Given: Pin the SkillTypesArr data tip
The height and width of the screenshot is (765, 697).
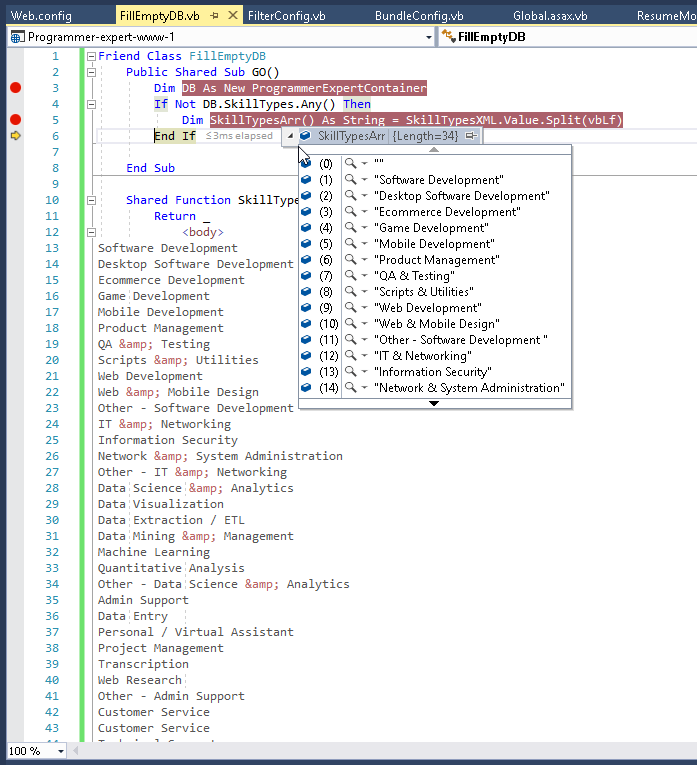Looking at the screenshot, I should click(x=471, y=136).
